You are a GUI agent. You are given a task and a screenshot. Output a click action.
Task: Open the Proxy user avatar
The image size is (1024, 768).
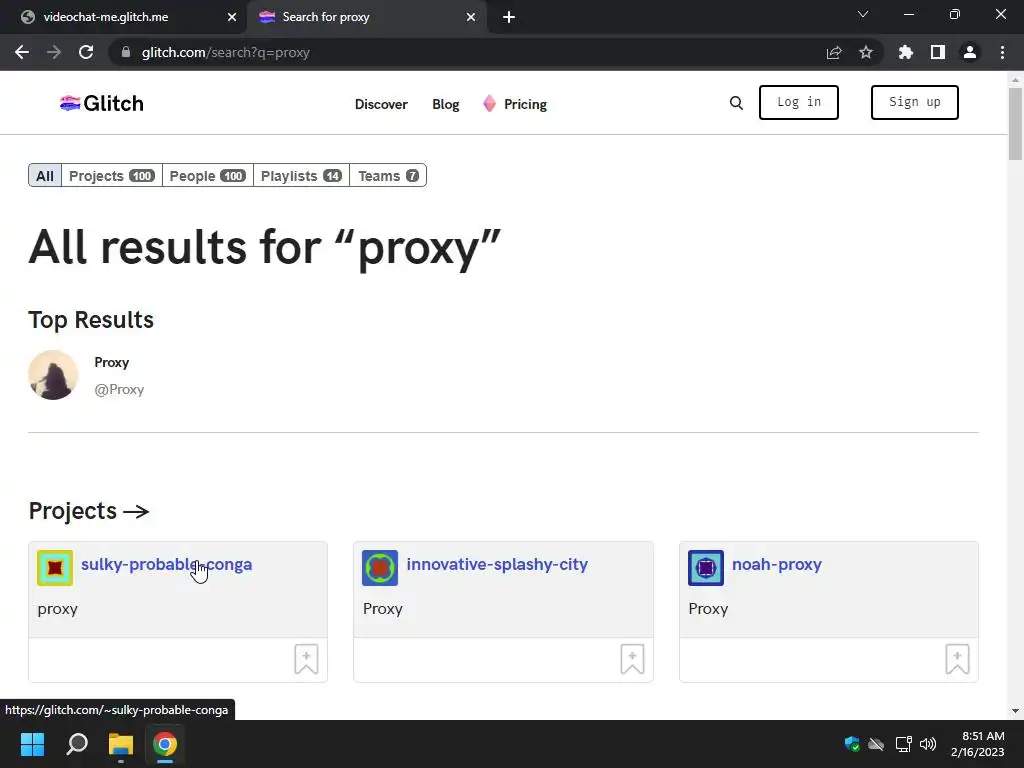tap(53, 375)
